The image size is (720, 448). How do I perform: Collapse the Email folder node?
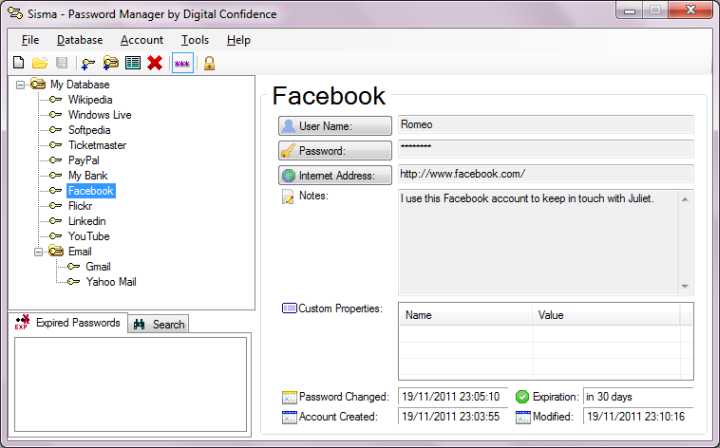[x=38, y=252]
